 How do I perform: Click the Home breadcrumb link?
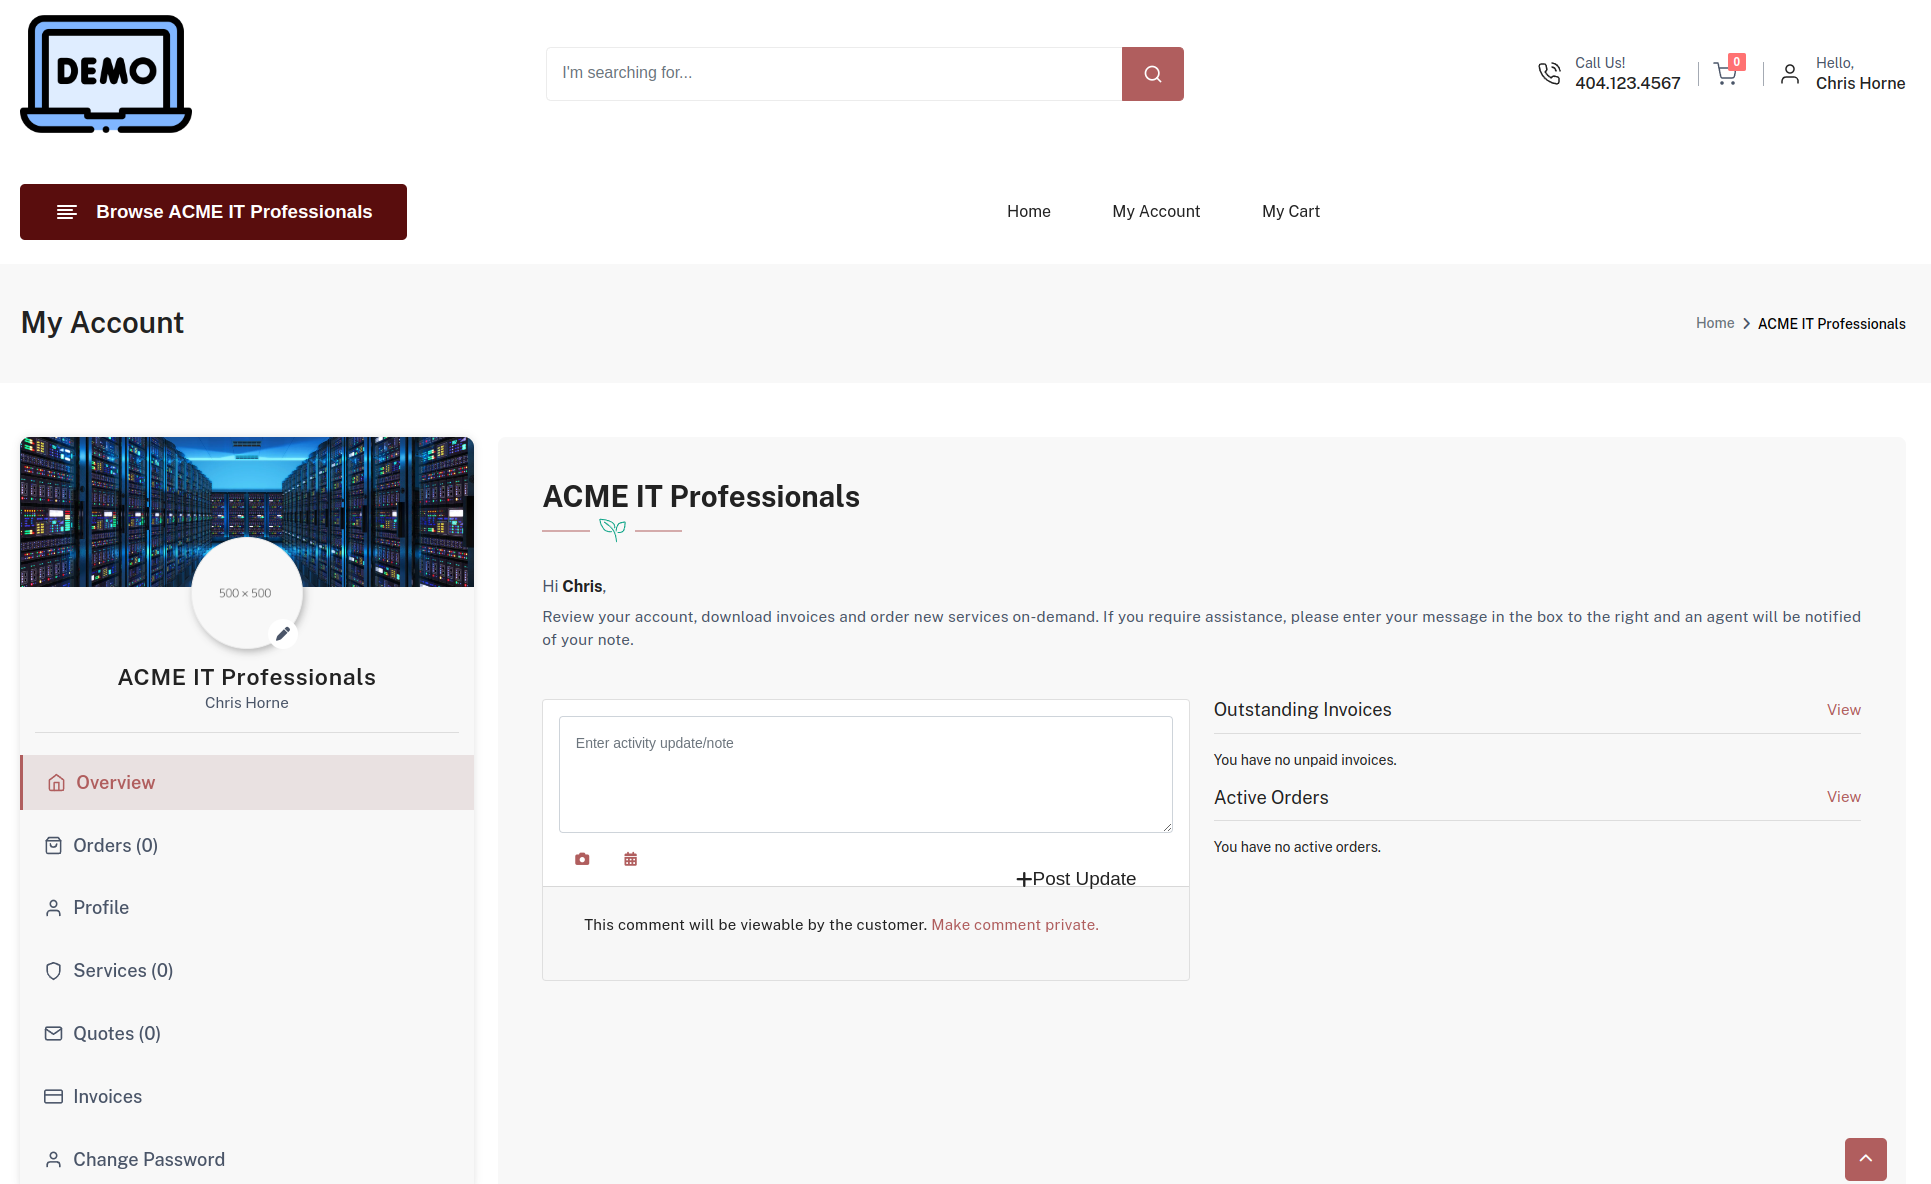[x=1715, y=323]
